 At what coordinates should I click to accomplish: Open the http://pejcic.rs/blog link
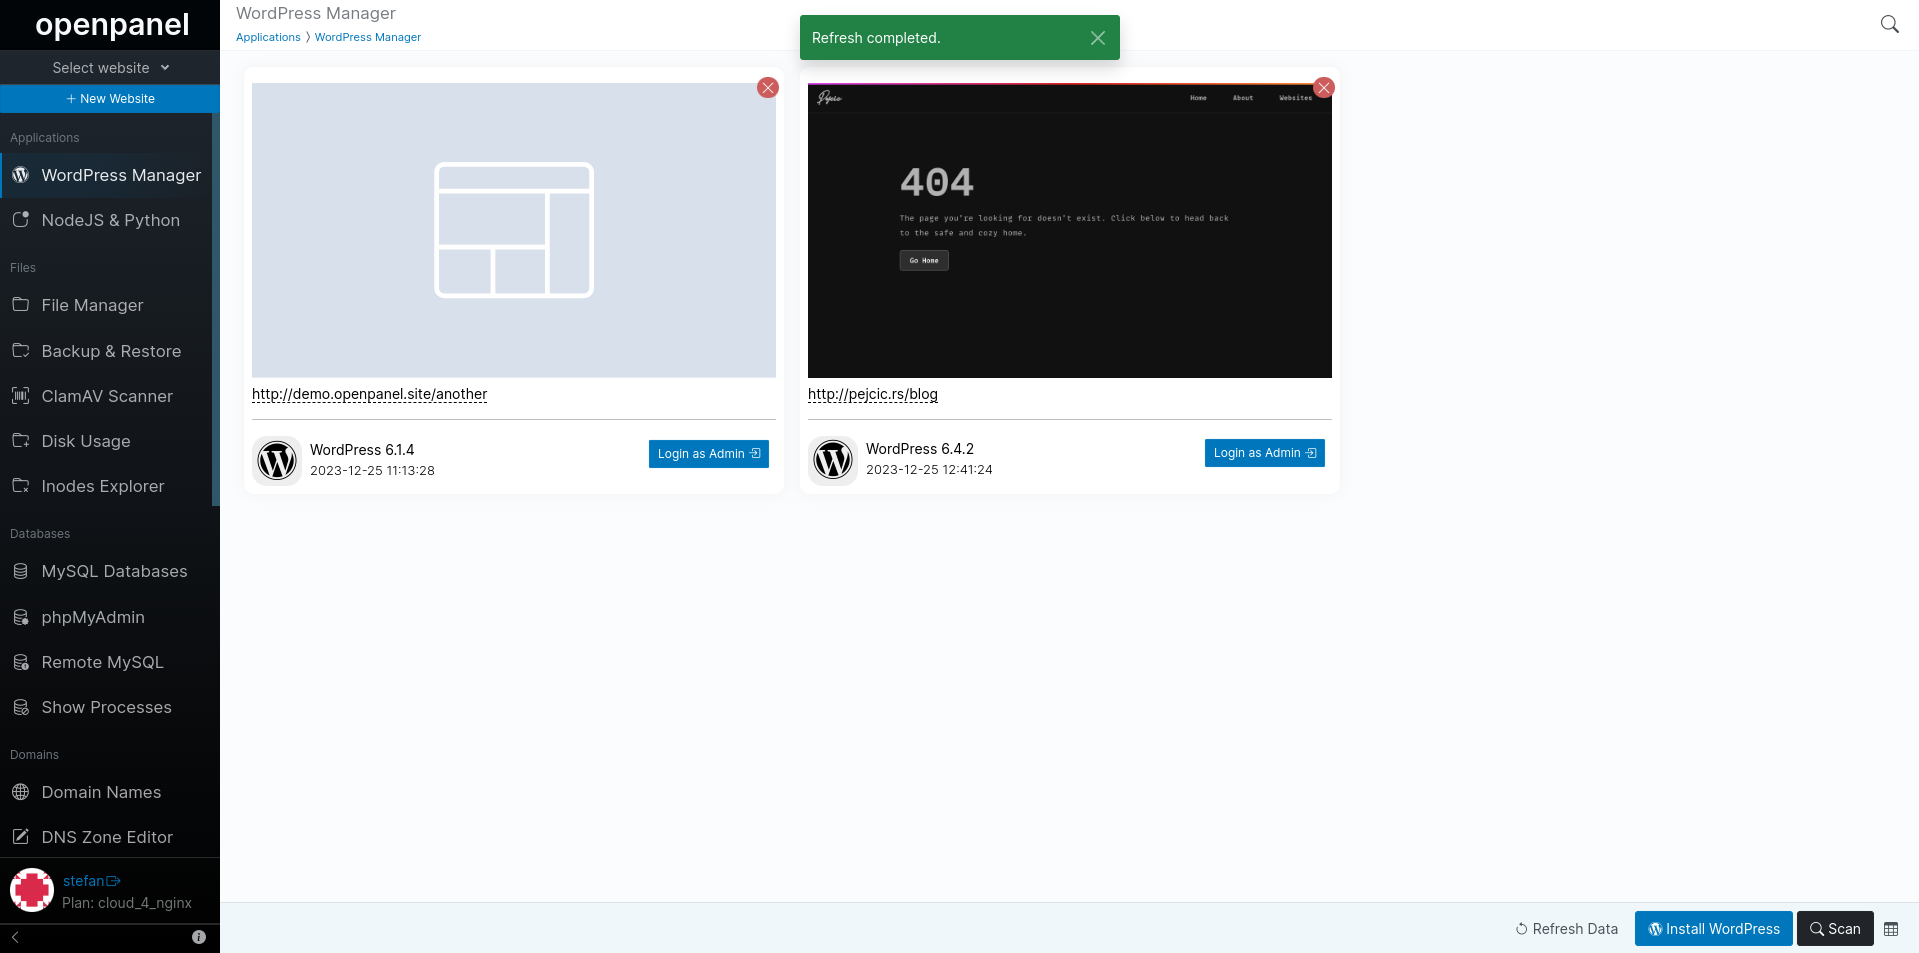click(873, 394)
